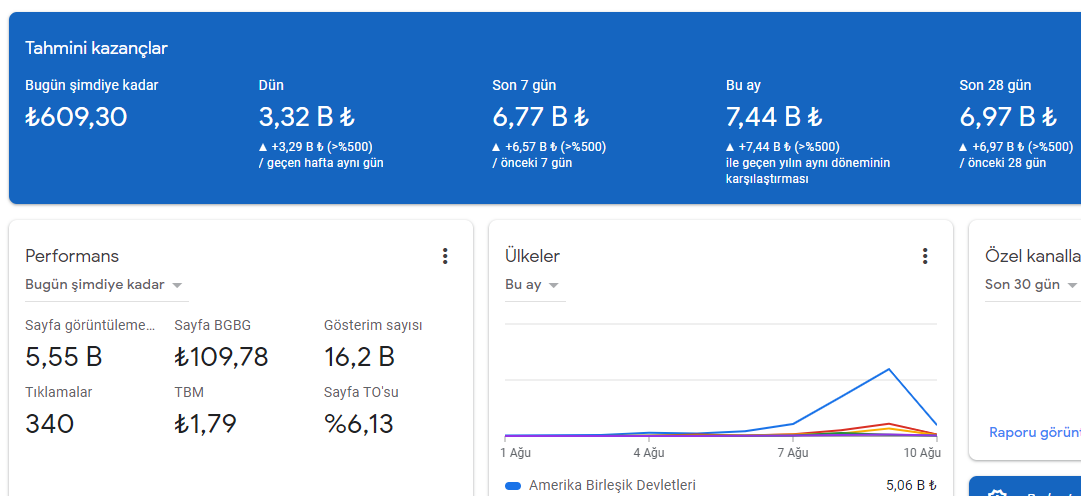
Task: Click the 'Tahmini kazançlar' heading
Action: coord(97,48)
